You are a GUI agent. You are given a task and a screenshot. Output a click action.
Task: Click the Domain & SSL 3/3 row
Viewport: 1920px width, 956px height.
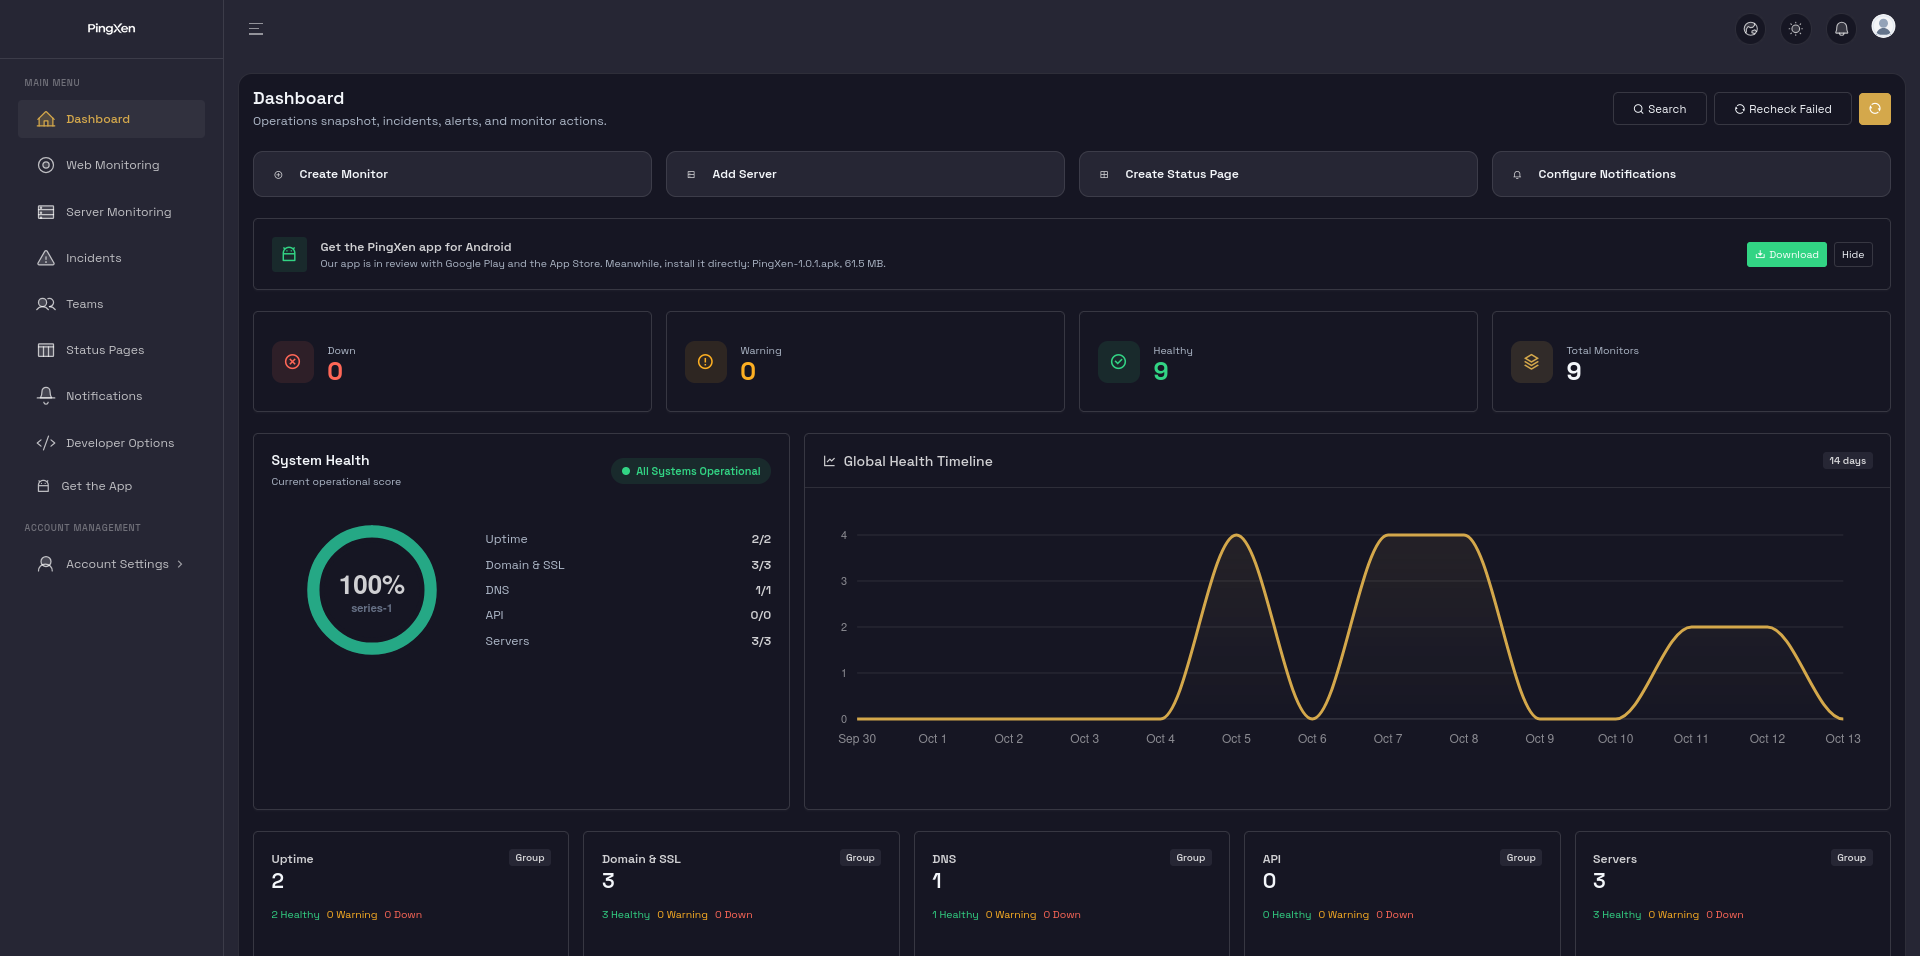click(628, 565)
